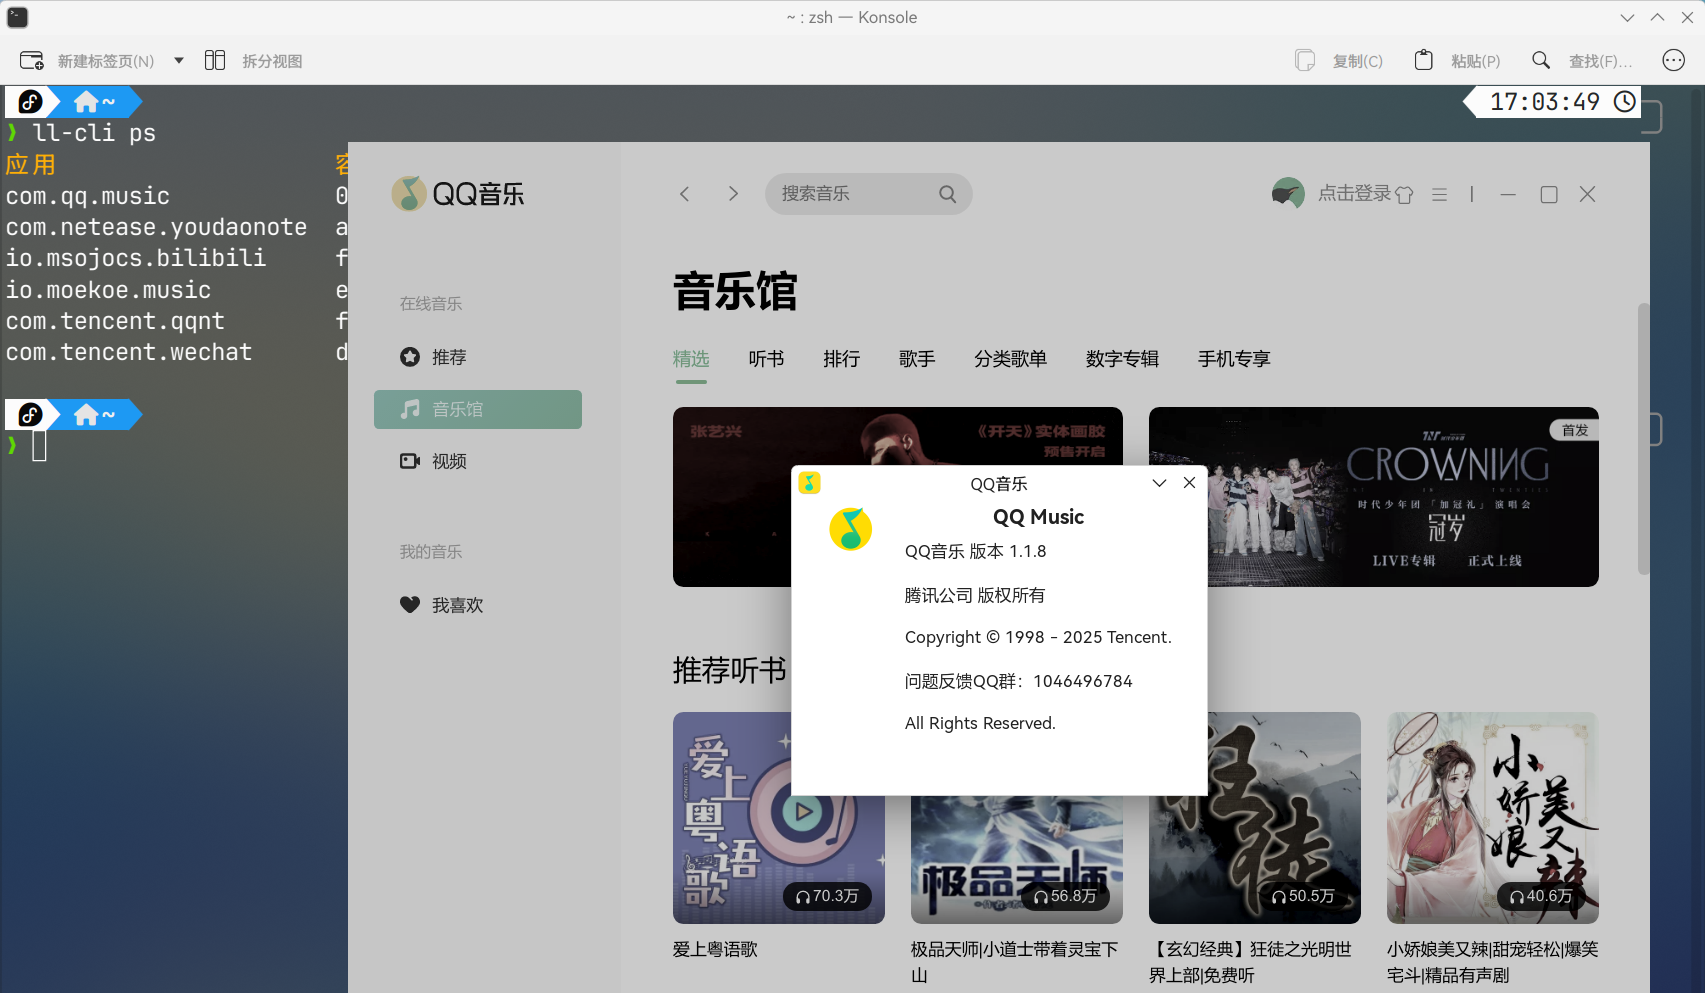This screenshot has width=1705, height=993.
Task: Click the 爱上粤语歌 title text
Action: (715, 949)
